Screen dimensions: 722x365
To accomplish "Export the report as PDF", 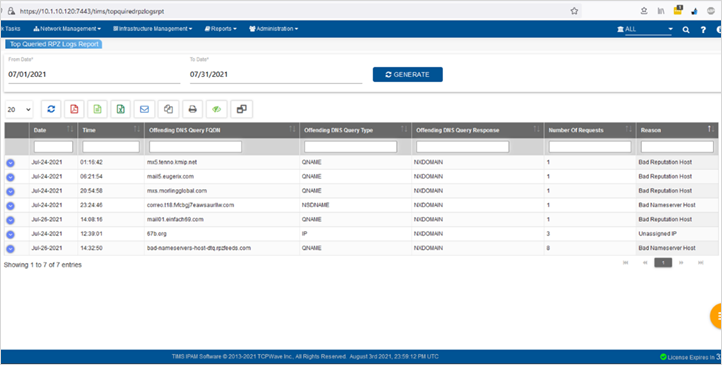I will click(74, 109).
